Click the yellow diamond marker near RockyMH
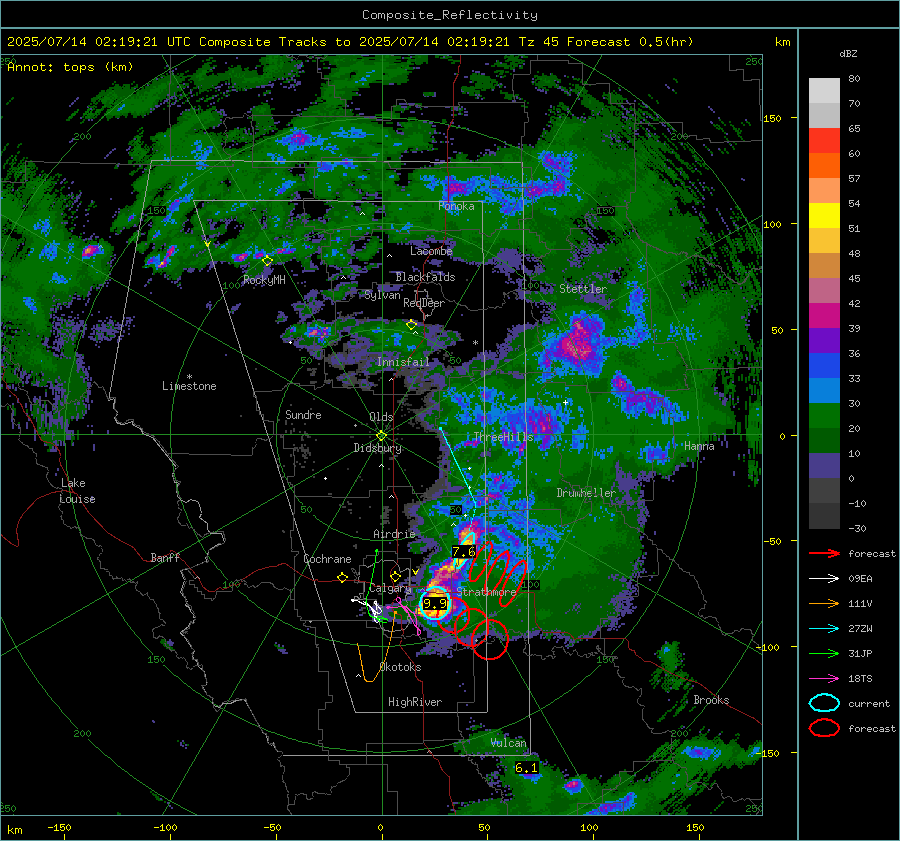 pos(267,261)
